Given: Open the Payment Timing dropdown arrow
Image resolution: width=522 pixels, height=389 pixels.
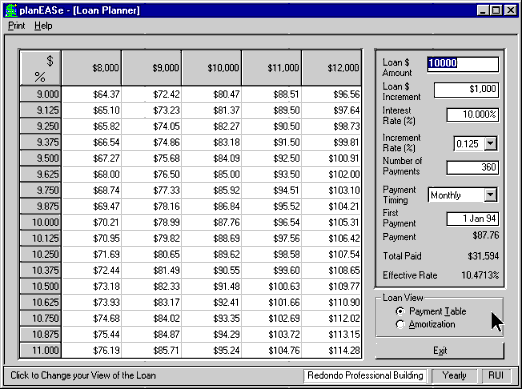Looking at the screenshot, I should pos(490,195).
